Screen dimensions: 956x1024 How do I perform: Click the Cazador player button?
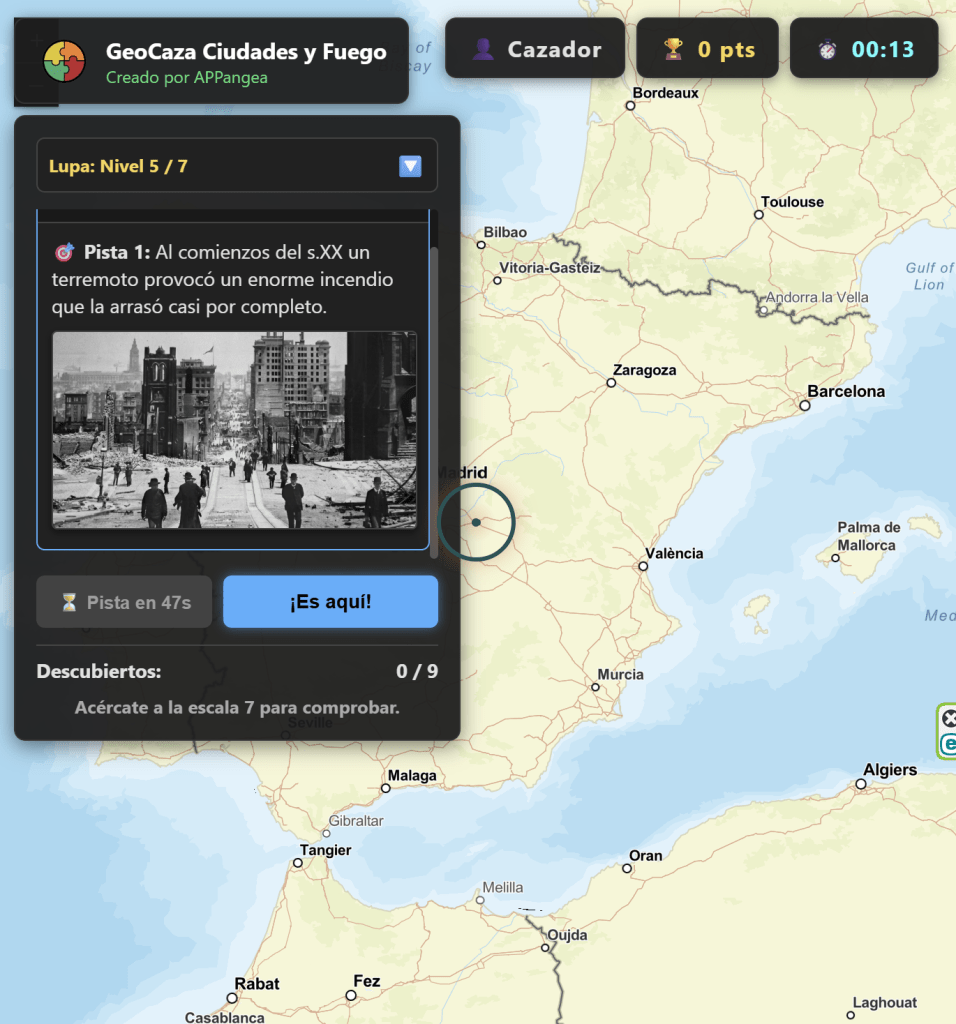(535, 48)
